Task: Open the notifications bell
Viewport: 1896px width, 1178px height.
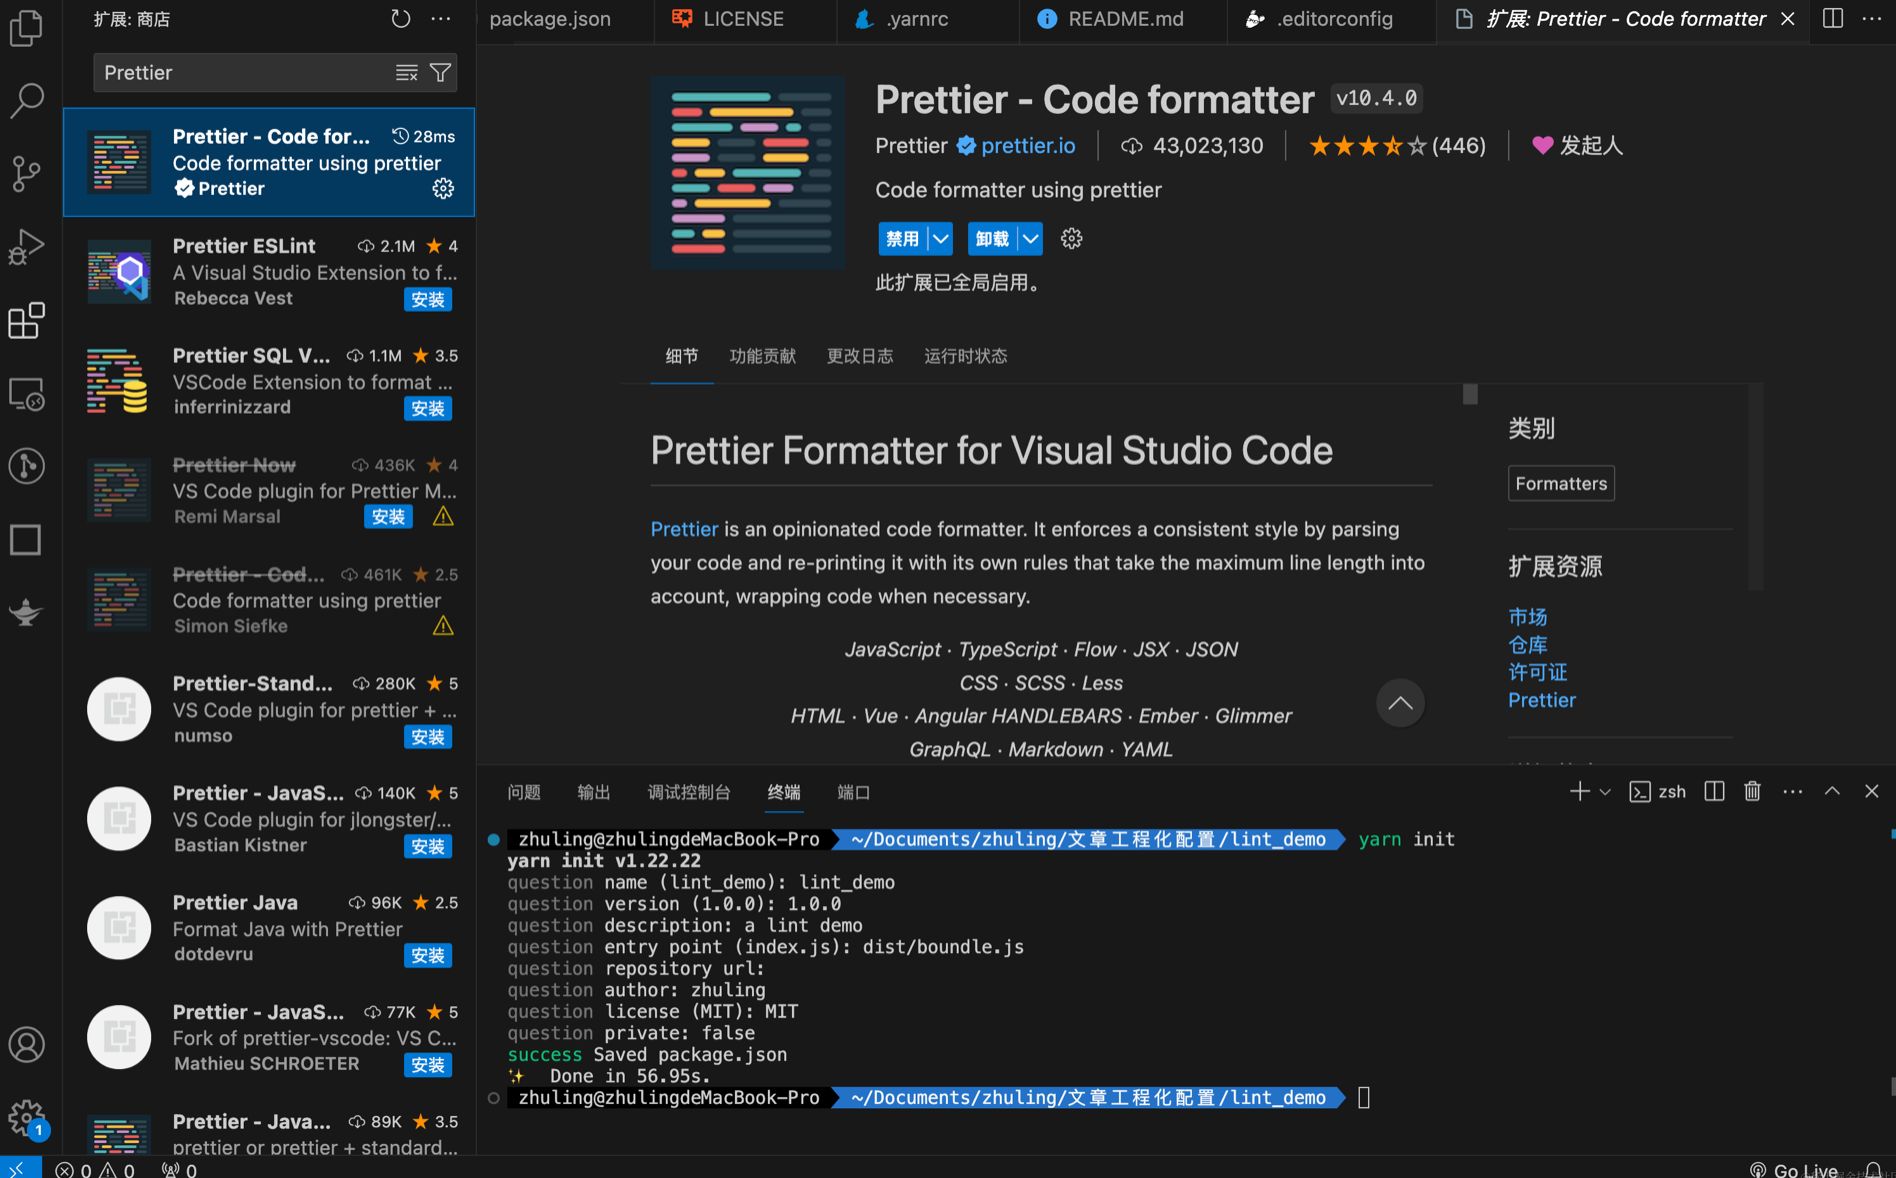Action: pyautogui.click(x=1873, y=1169)
